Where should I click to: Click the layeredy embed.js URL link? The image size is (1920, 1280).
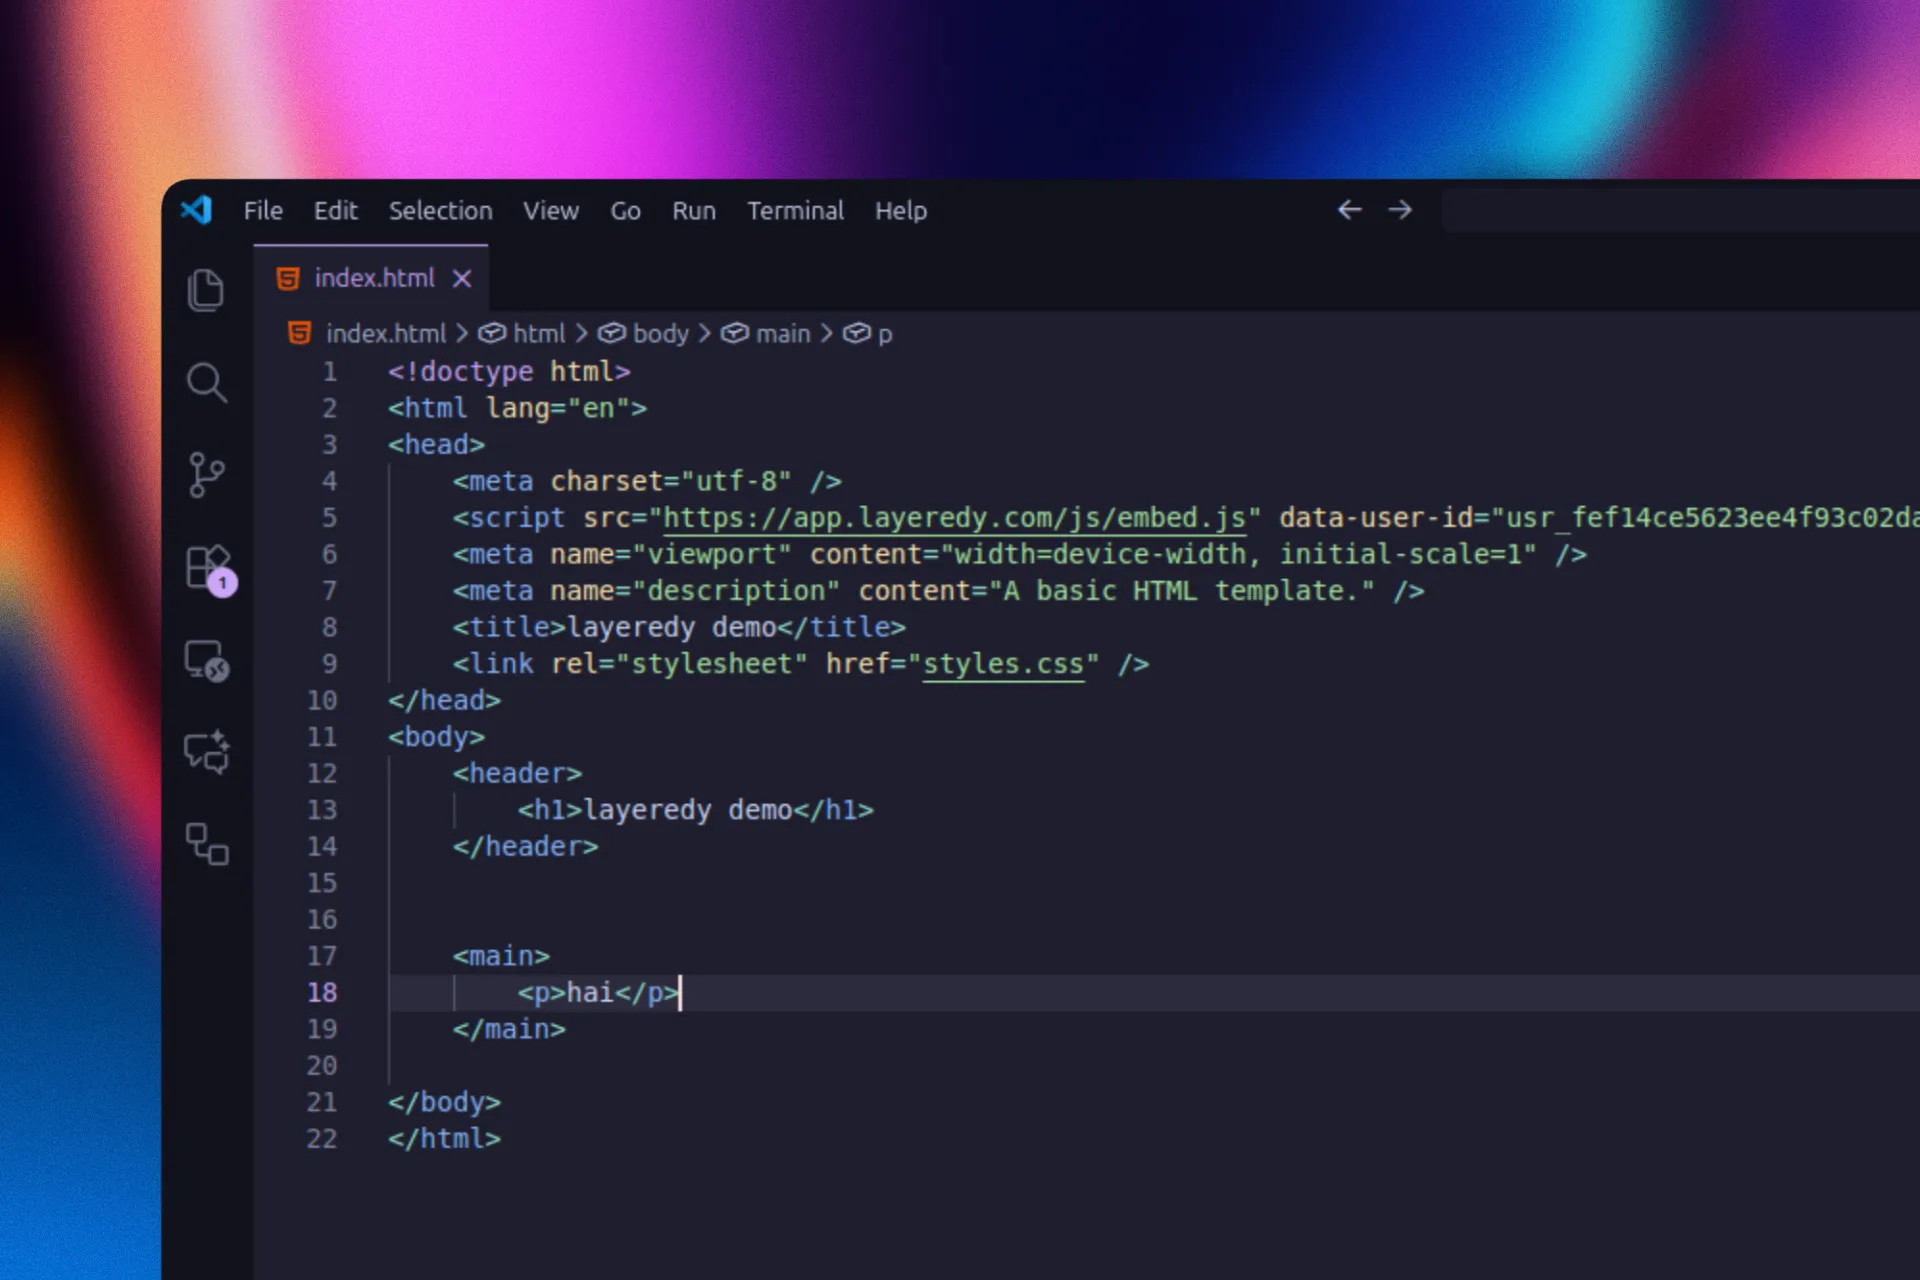click(954, 518)
